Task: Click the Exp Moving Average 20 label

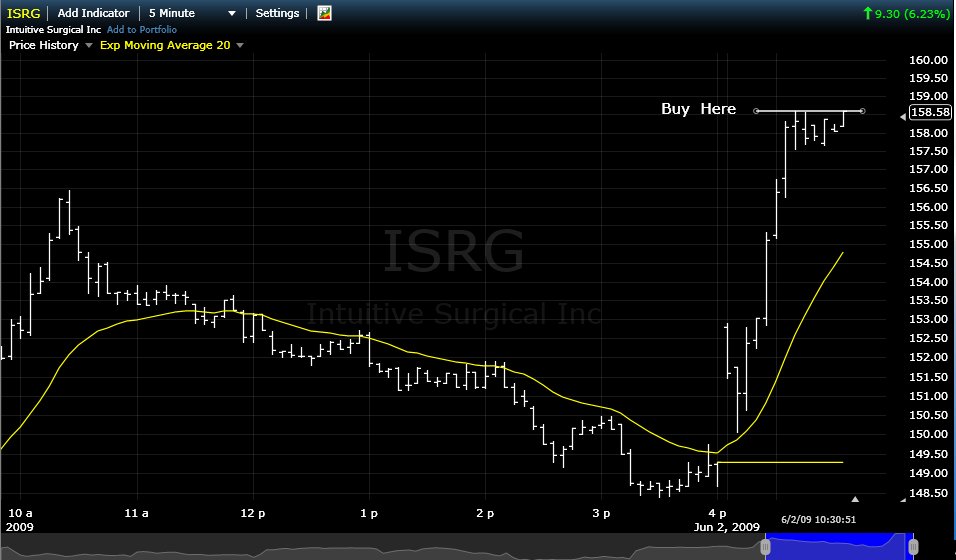Action: click(x=165, y=45)
